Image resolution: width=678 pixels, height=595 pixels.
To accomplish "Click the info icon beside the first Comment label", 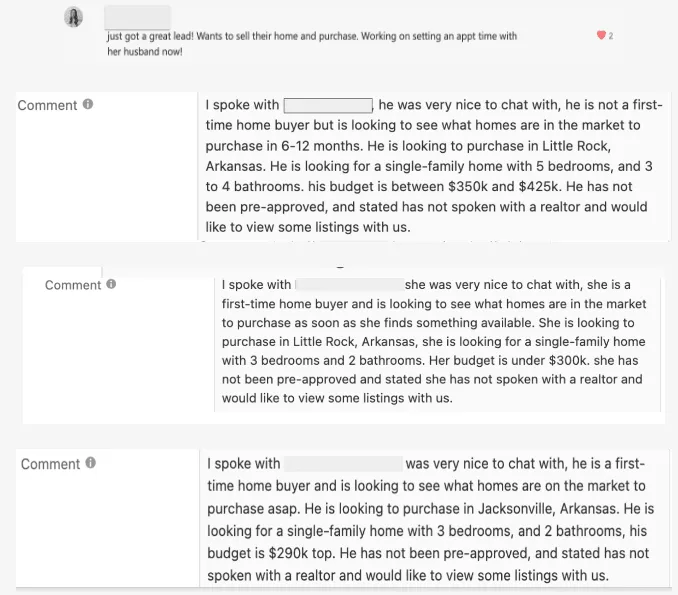I will [88, 104].
